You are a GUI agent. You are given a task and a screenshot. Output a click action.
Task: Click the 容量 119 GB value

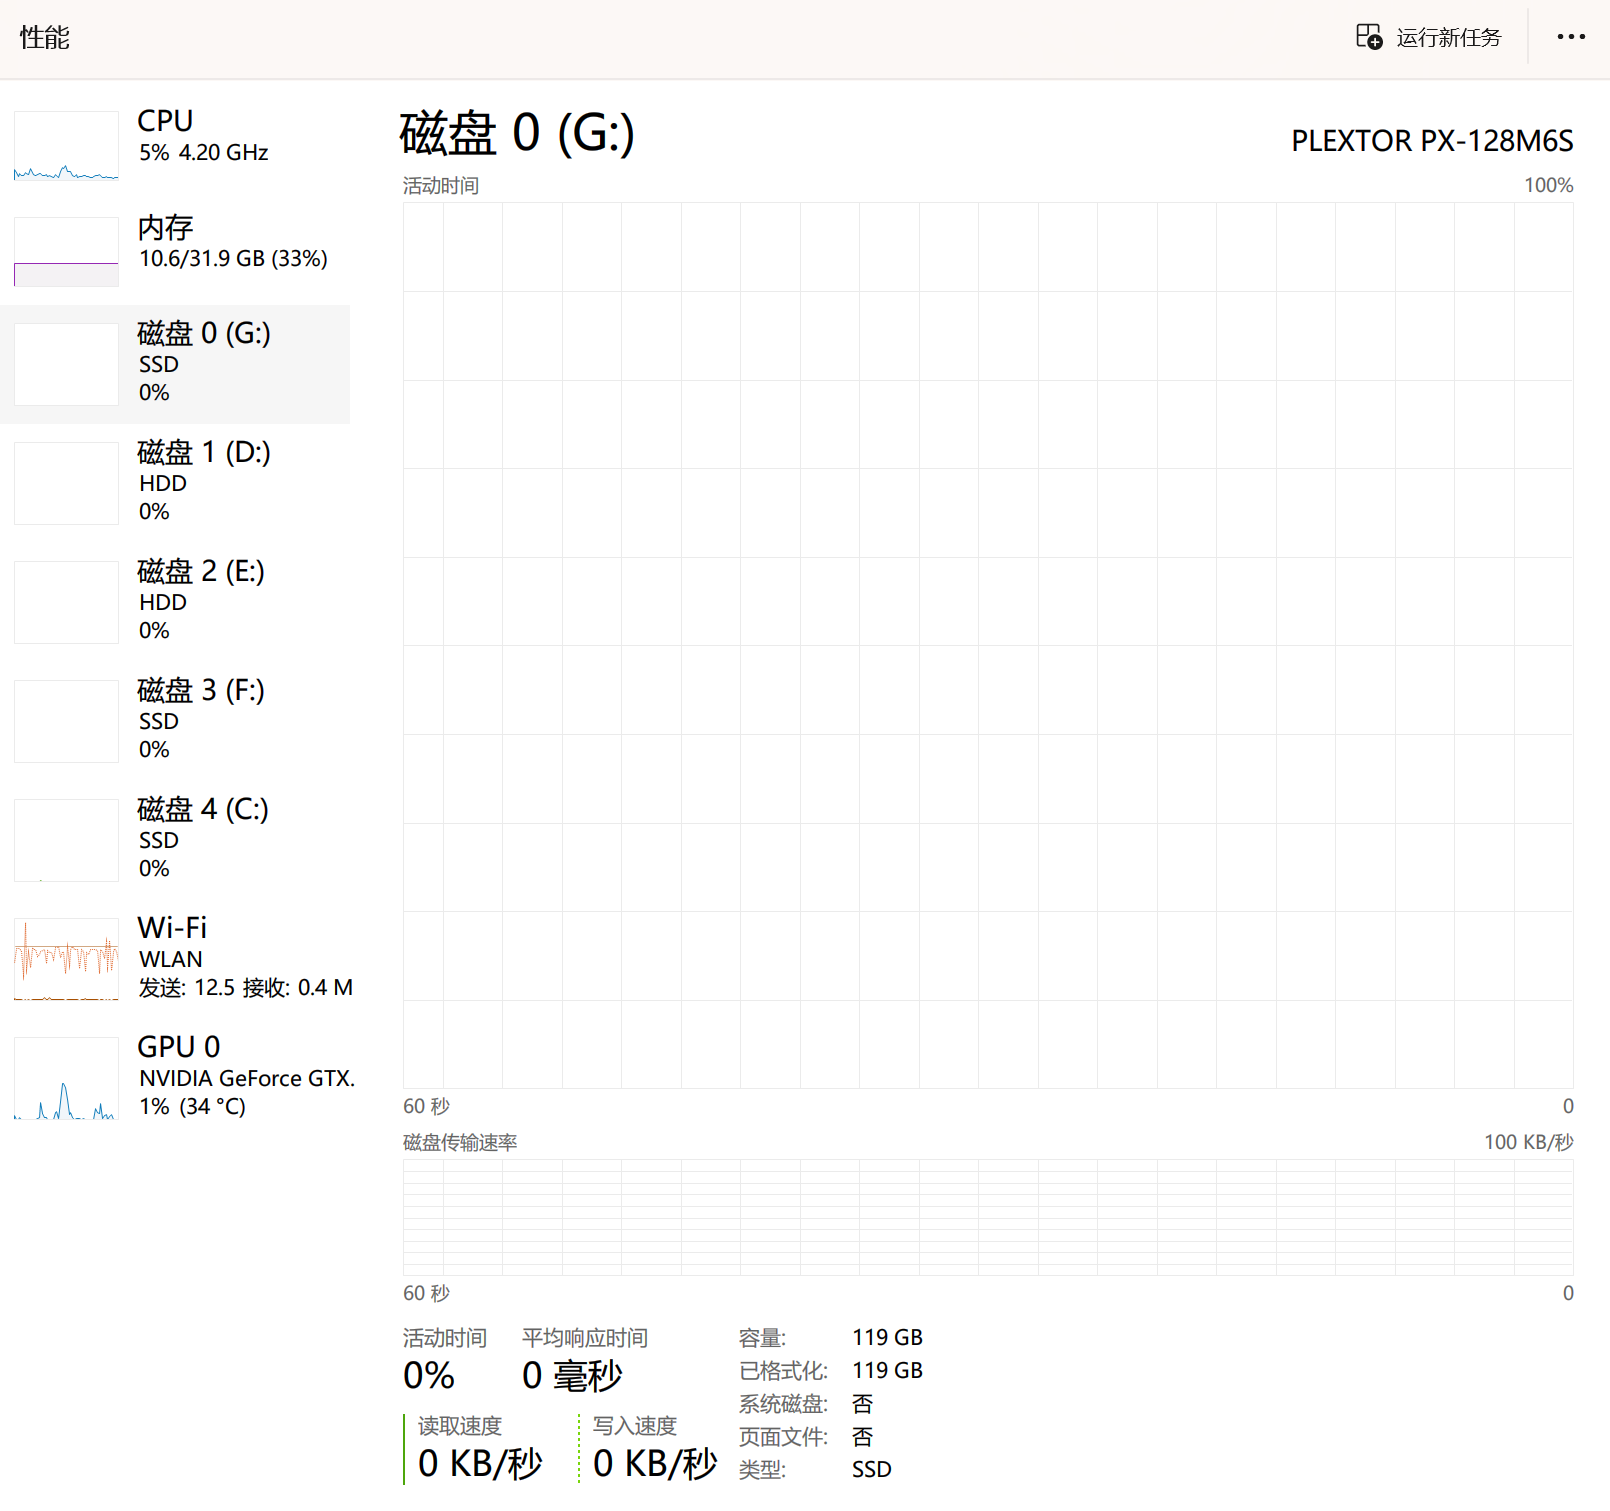point(887,1338)
